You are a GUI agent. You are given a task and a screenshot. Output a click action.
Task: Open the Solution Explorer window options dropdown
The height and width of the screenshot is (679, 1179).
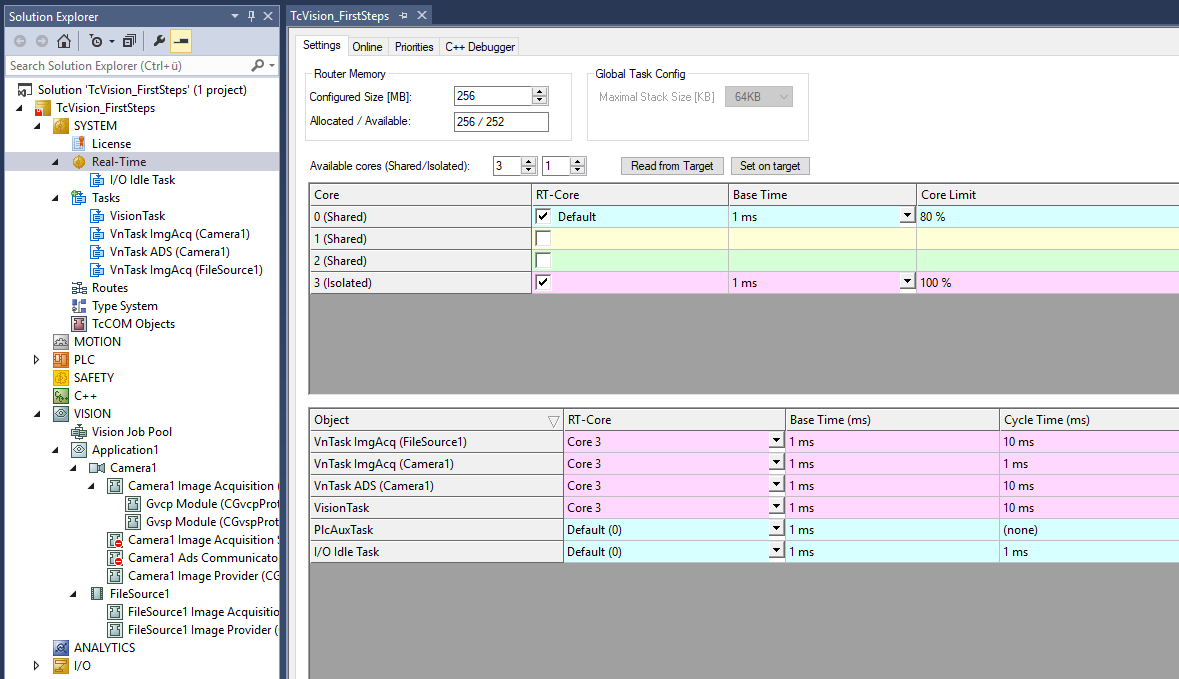(235, 16)
